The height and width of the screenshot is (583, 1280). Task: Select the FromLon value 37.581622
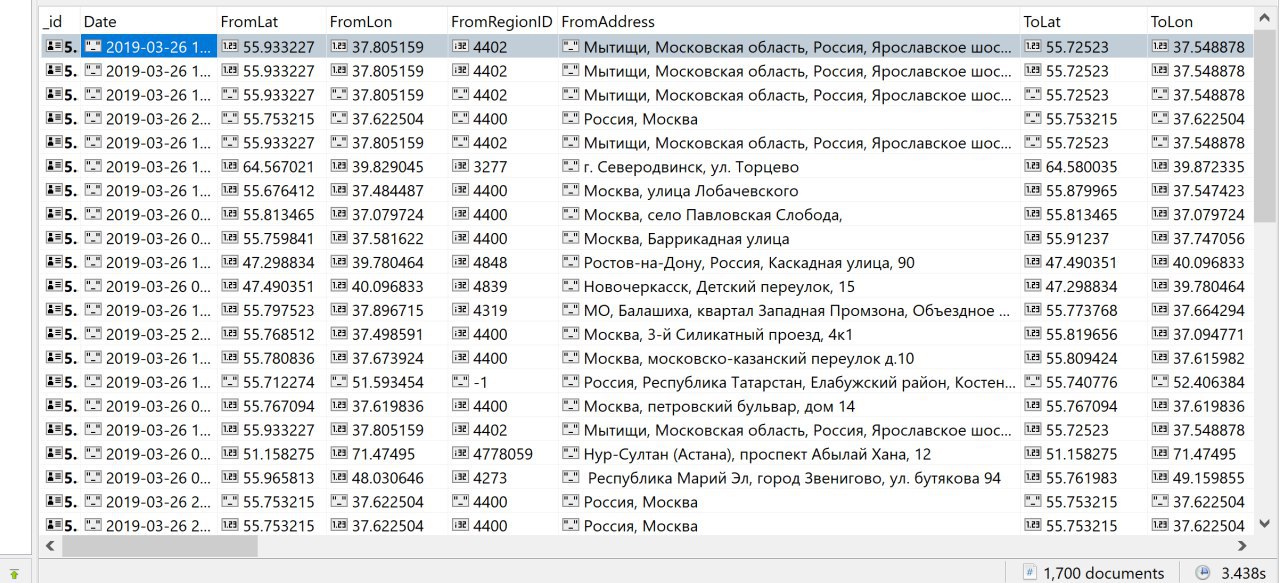coord(388,239)
